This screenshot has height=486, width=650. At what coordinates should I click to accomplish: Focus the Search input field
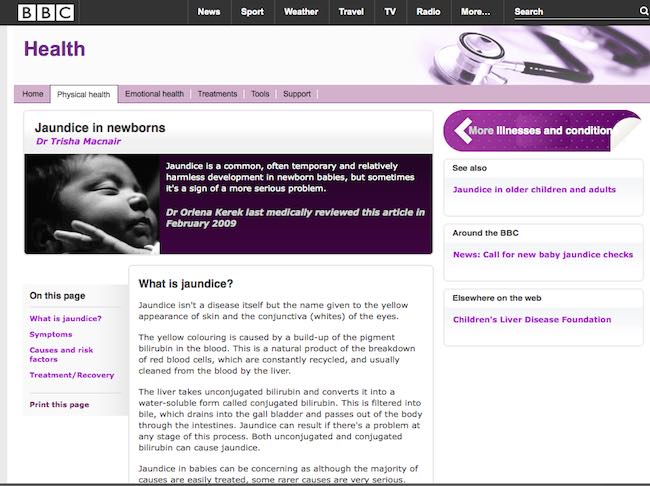pos(575,12)
